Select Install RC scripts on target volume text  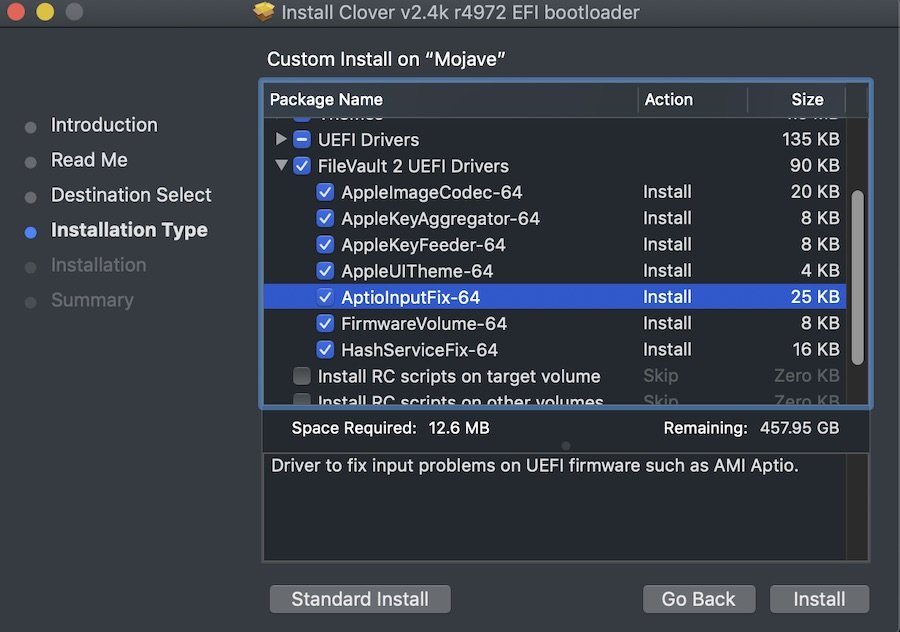pyautogui.click(x=459, y=376)
